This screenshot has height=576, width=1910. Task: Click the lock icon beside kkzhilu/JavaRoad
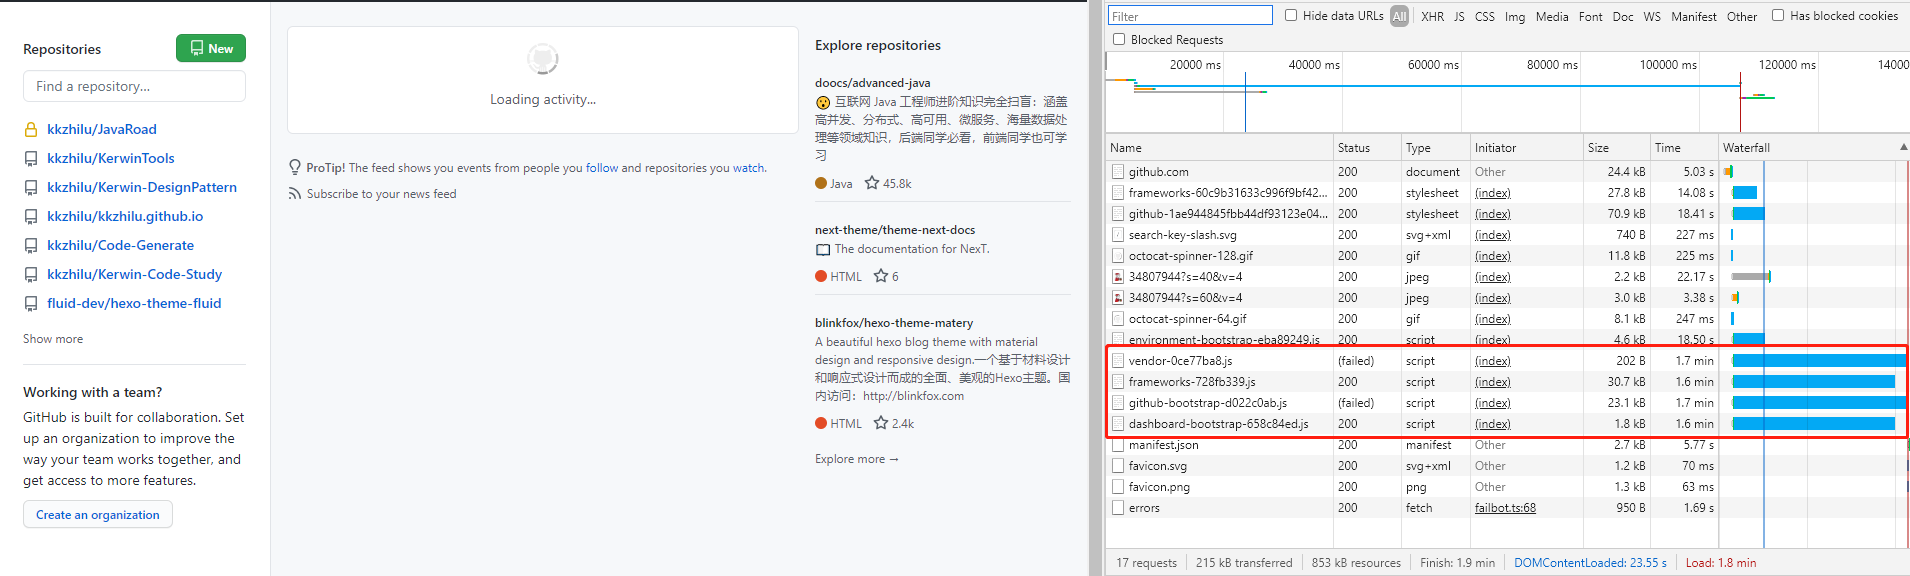pos(31,129)
